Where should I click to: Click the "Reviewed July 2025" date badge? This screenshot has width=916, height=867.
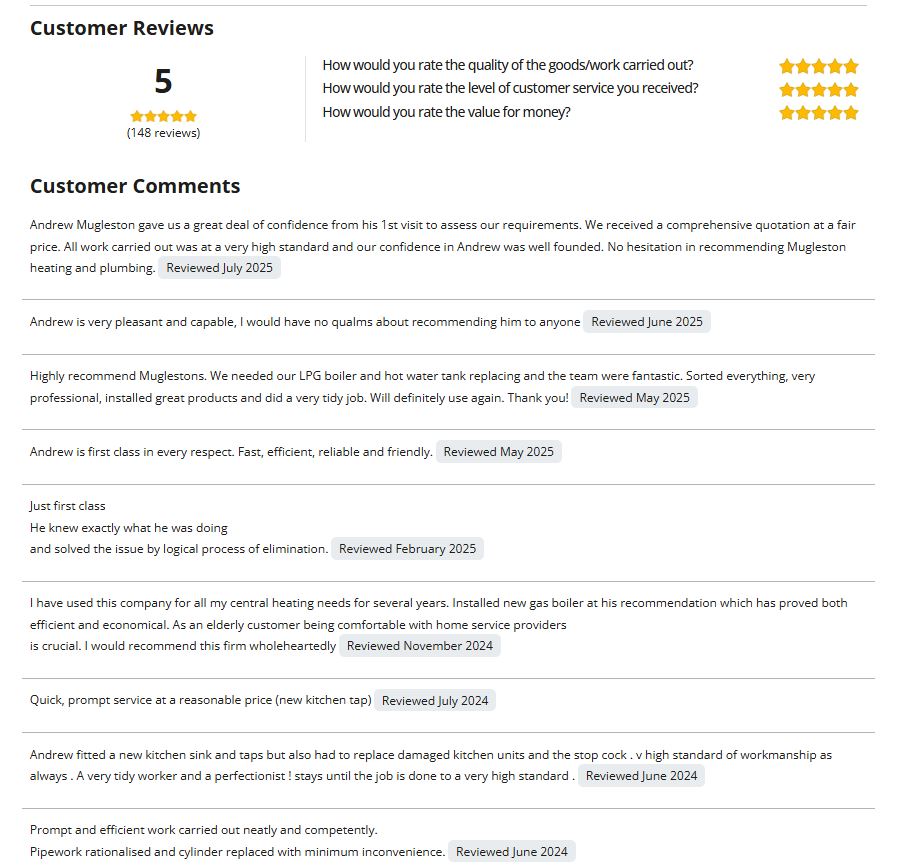[219, 268]
